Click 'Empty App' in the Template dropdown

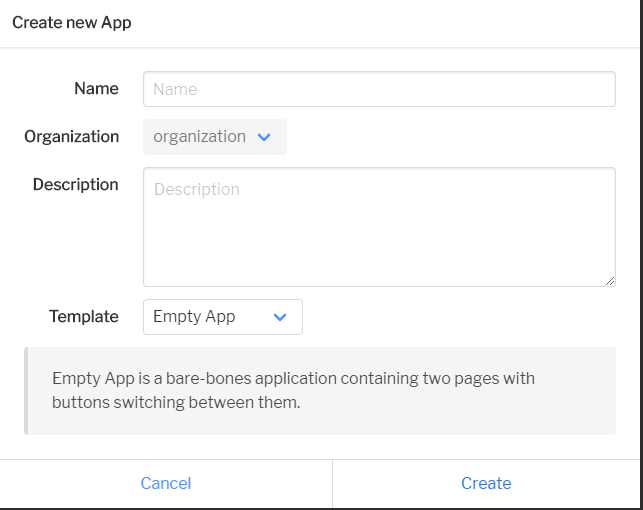[x=194, y=316]
